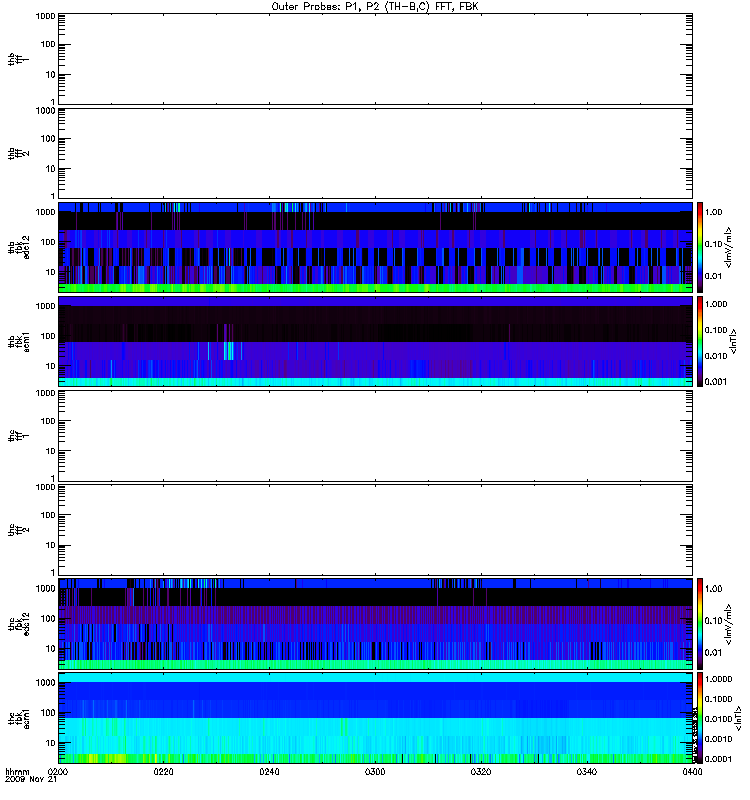Click the 'thb fbk edc12' y-axis title
Screen dimensions: 750x800
click(x=19, y=247)
